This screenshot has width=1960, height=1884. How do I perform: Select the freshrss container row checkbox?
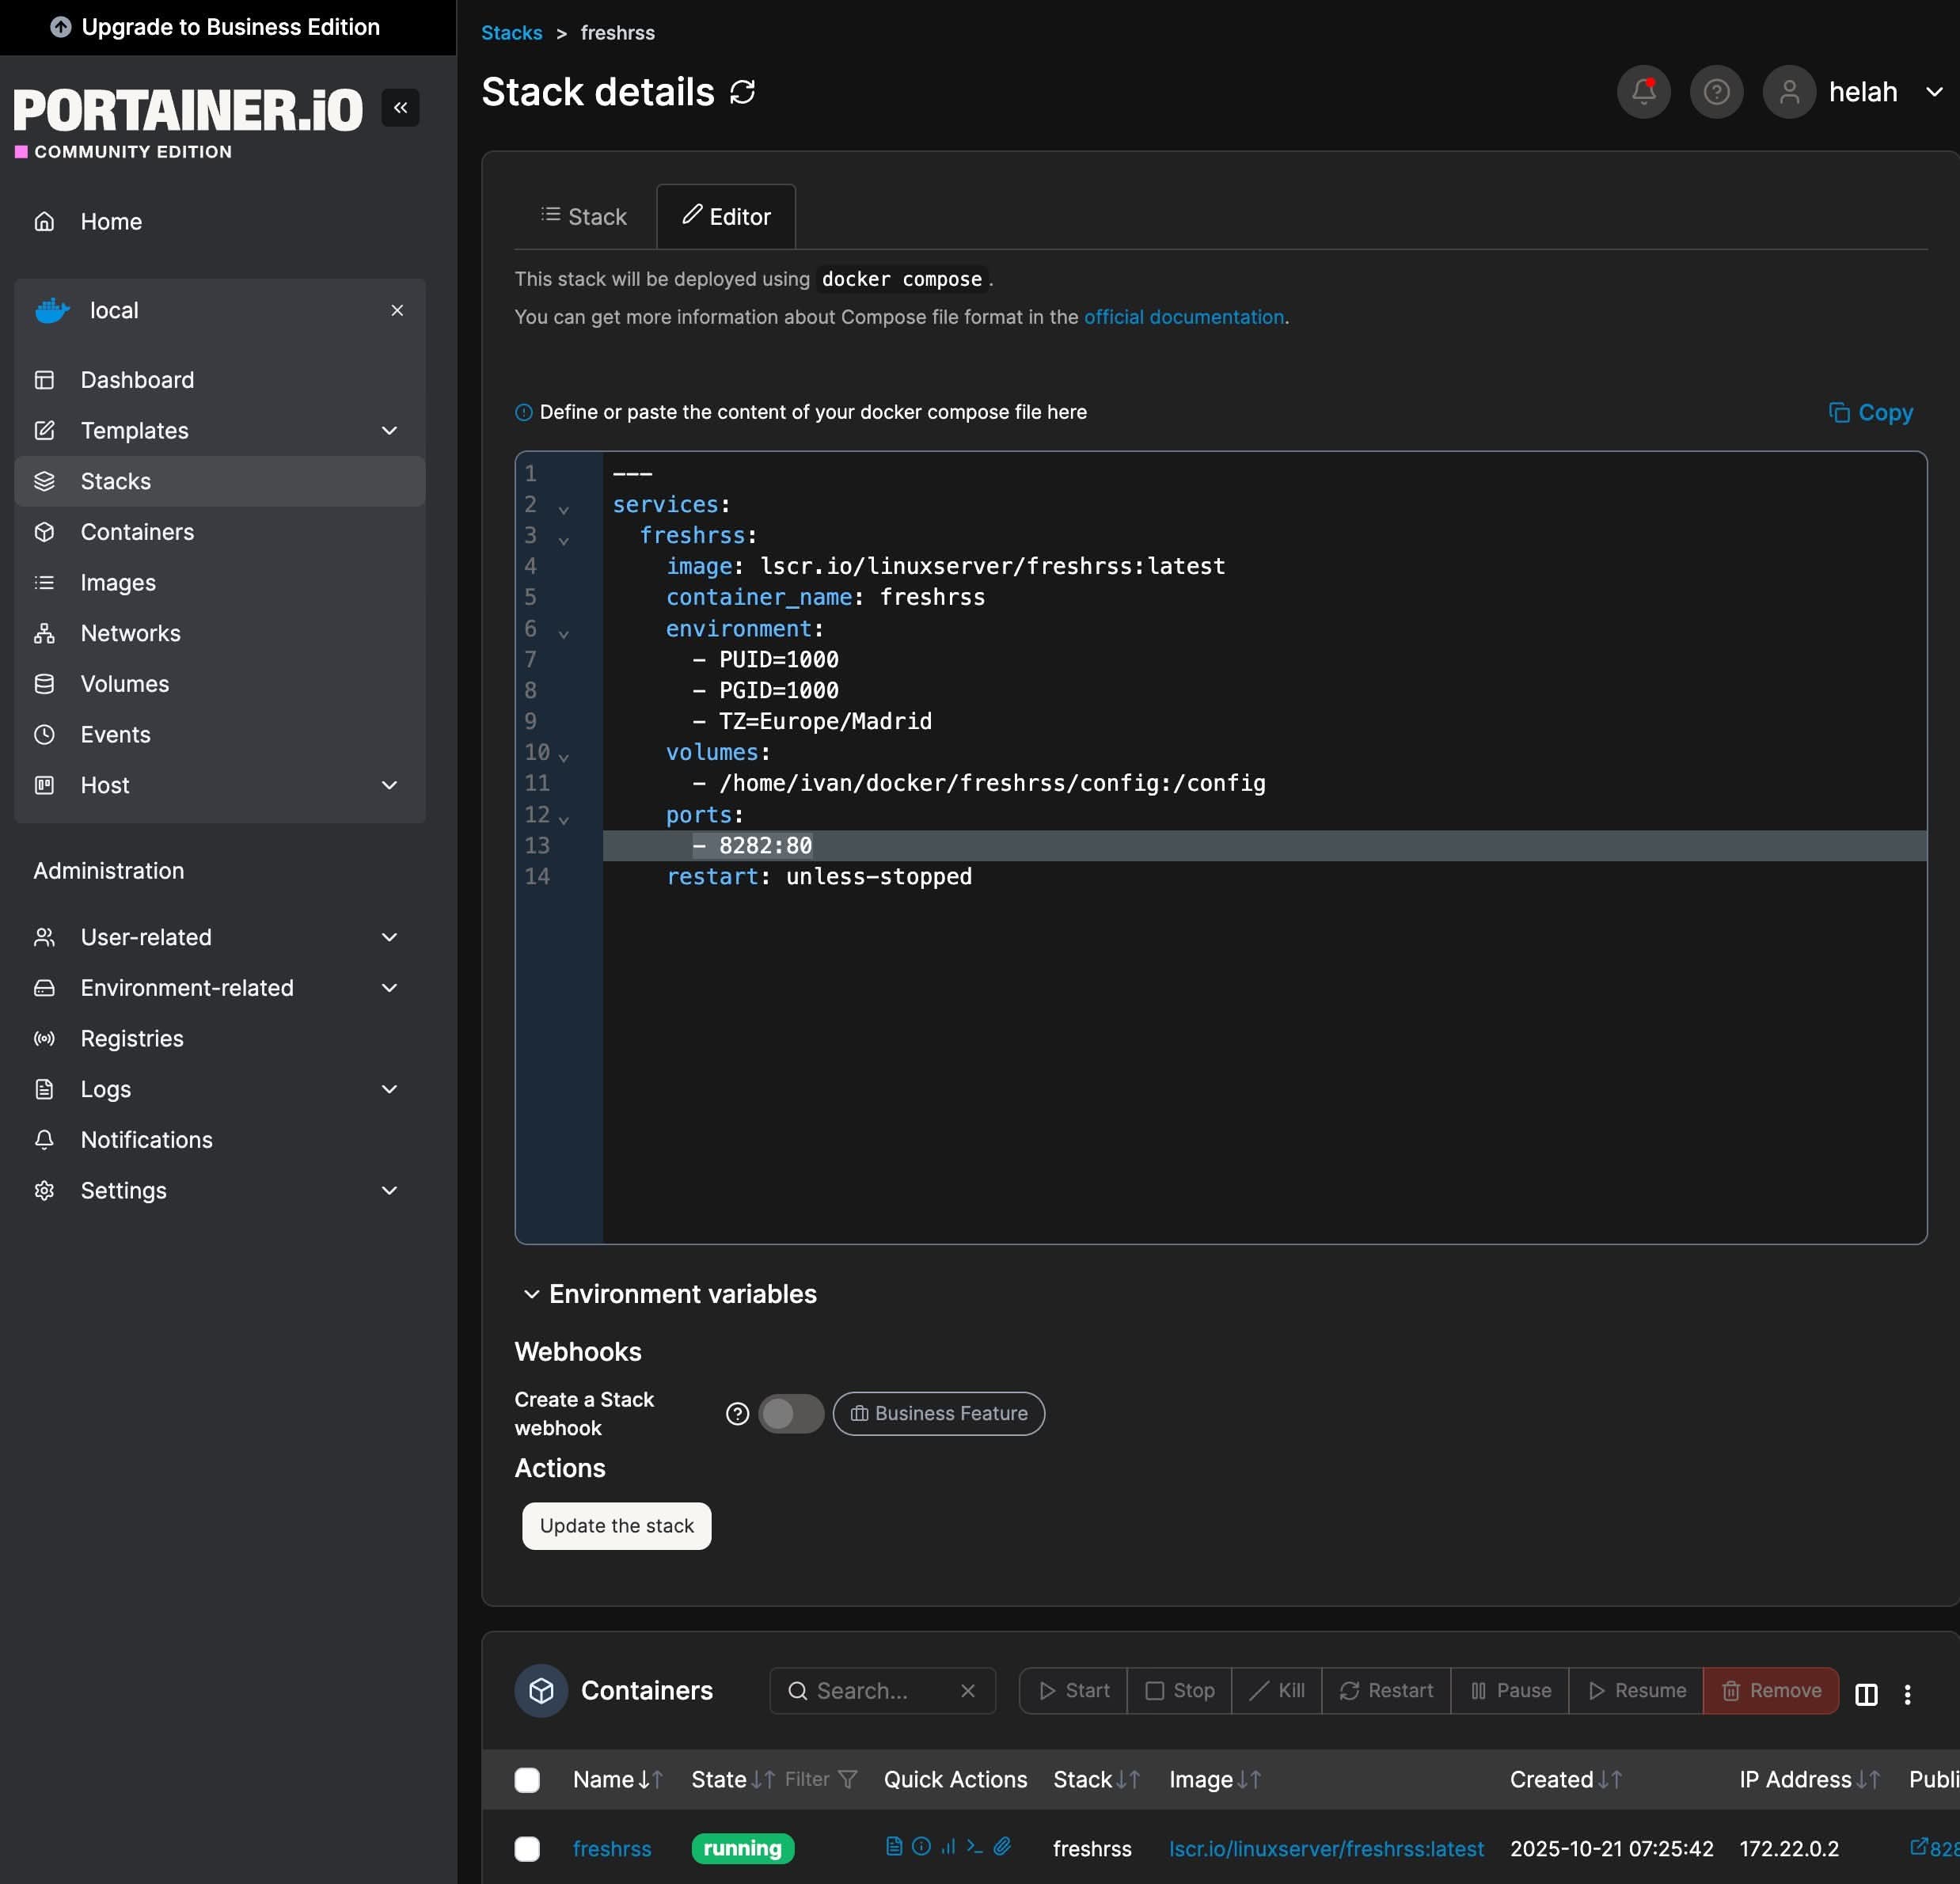tap(527, 1849)
